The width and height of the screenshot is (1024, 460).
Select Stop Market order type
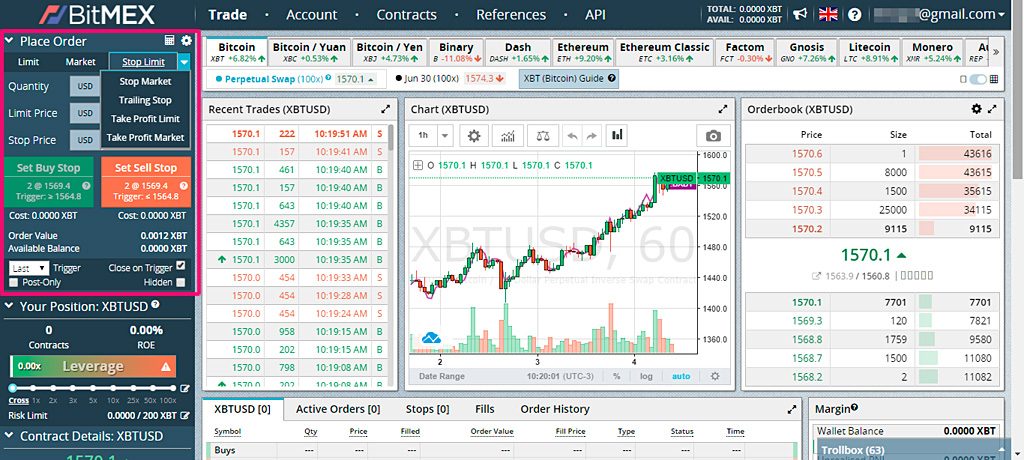point(145,82)
